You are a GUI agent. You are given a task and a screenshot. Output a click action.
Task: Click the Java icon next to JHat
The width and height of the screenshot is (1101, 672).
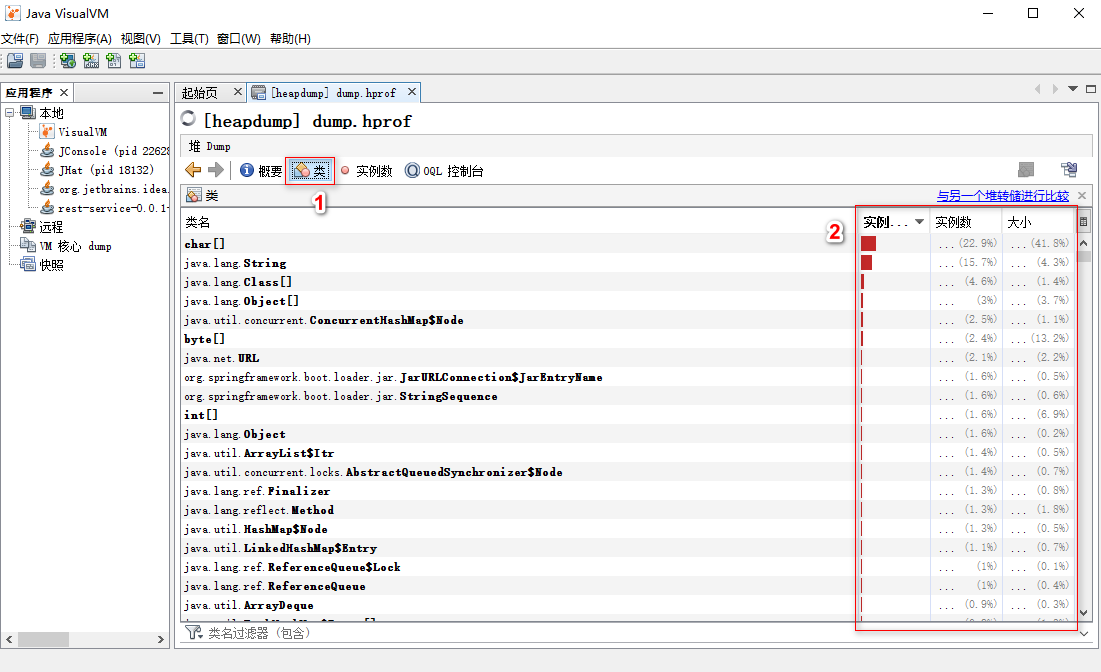pyautogui.click(x=47, y=169)
